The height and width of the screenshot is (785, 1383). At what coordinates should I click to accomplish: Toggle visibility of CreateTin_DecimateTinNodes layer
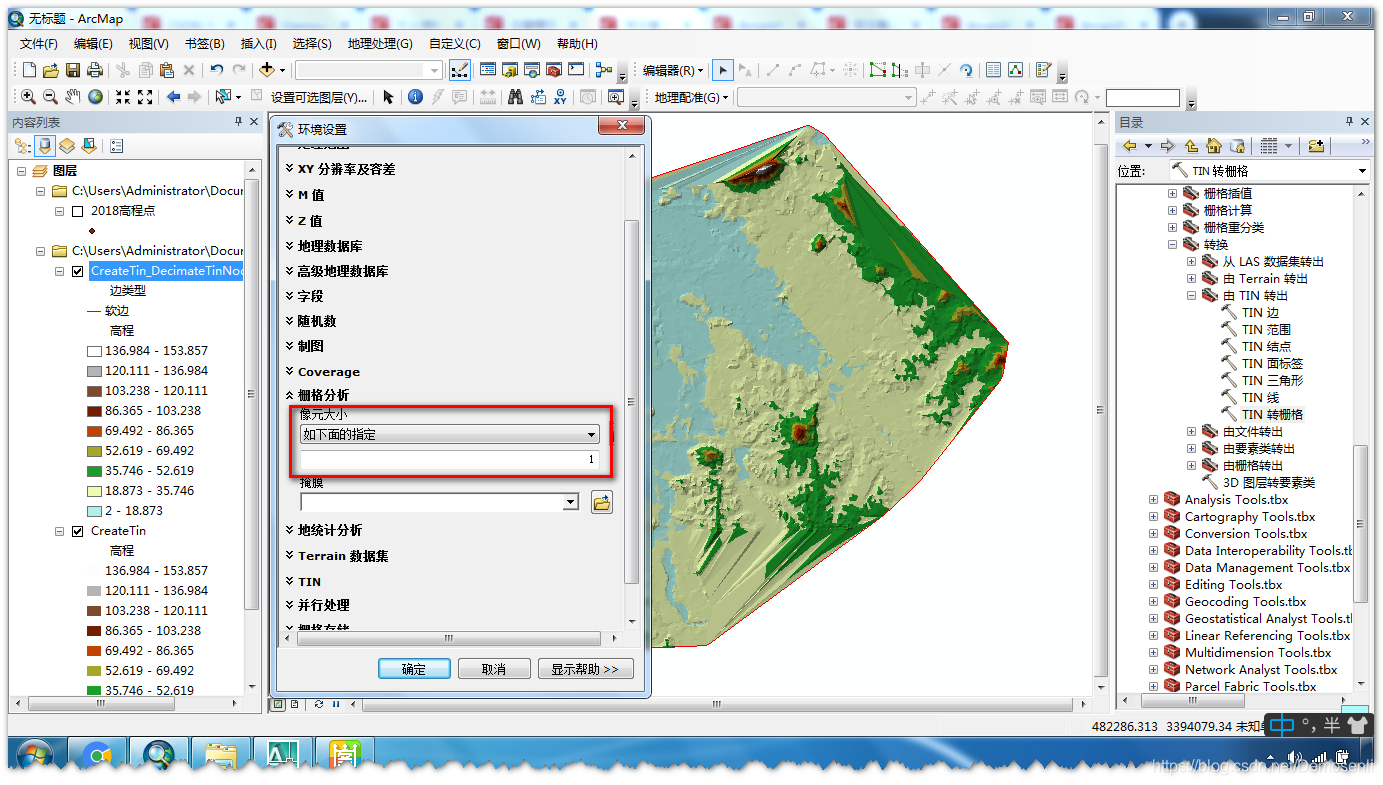77,271
